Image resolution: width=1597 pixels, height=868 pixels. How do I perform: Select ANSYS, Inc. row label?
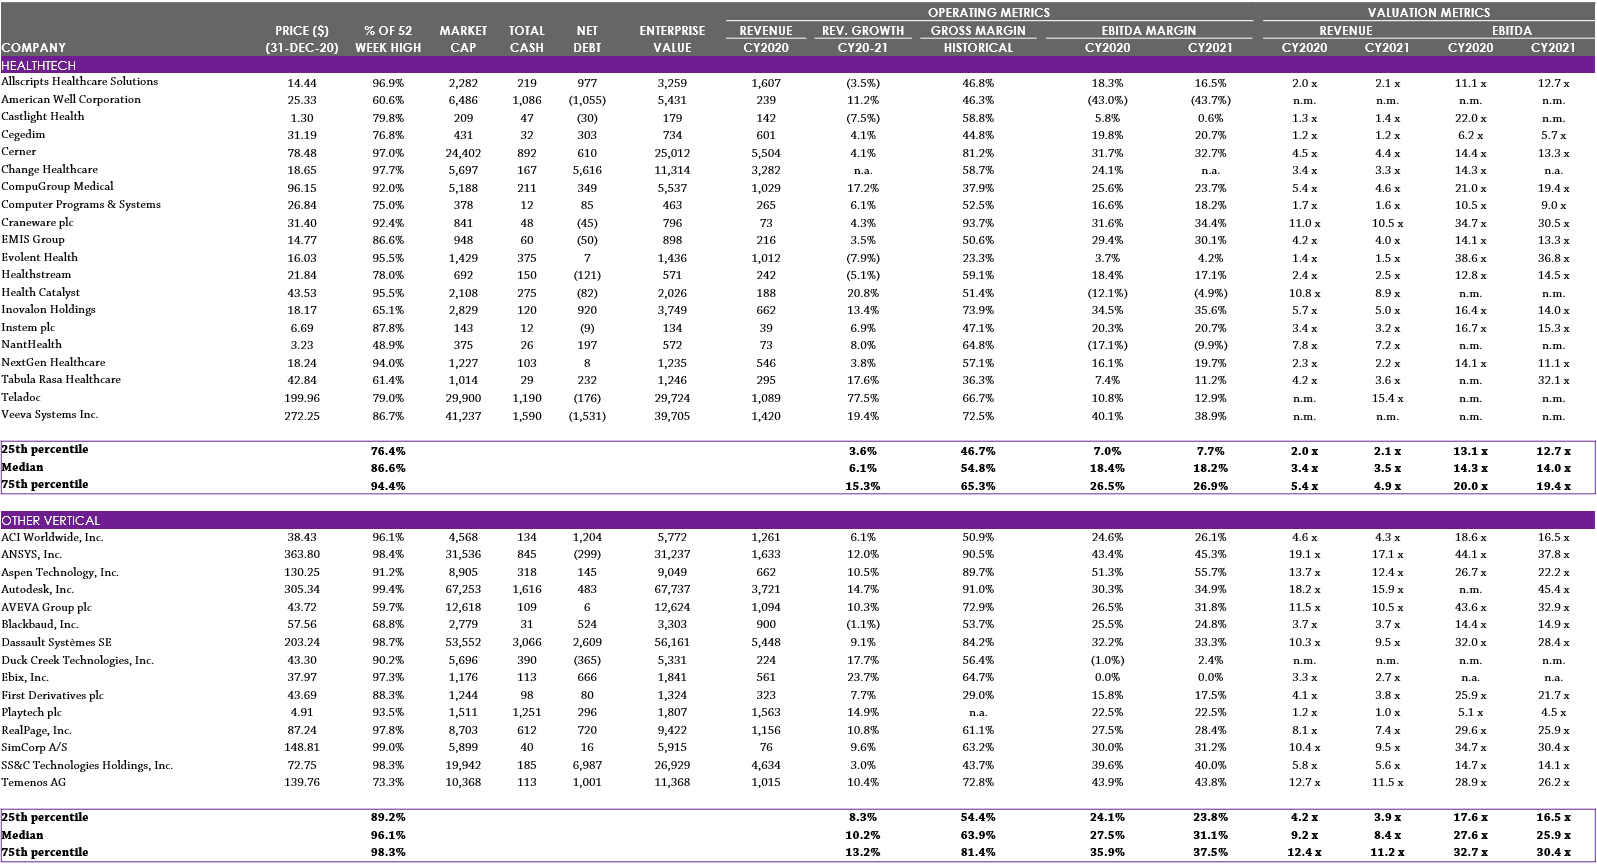(x=32, y=554)
